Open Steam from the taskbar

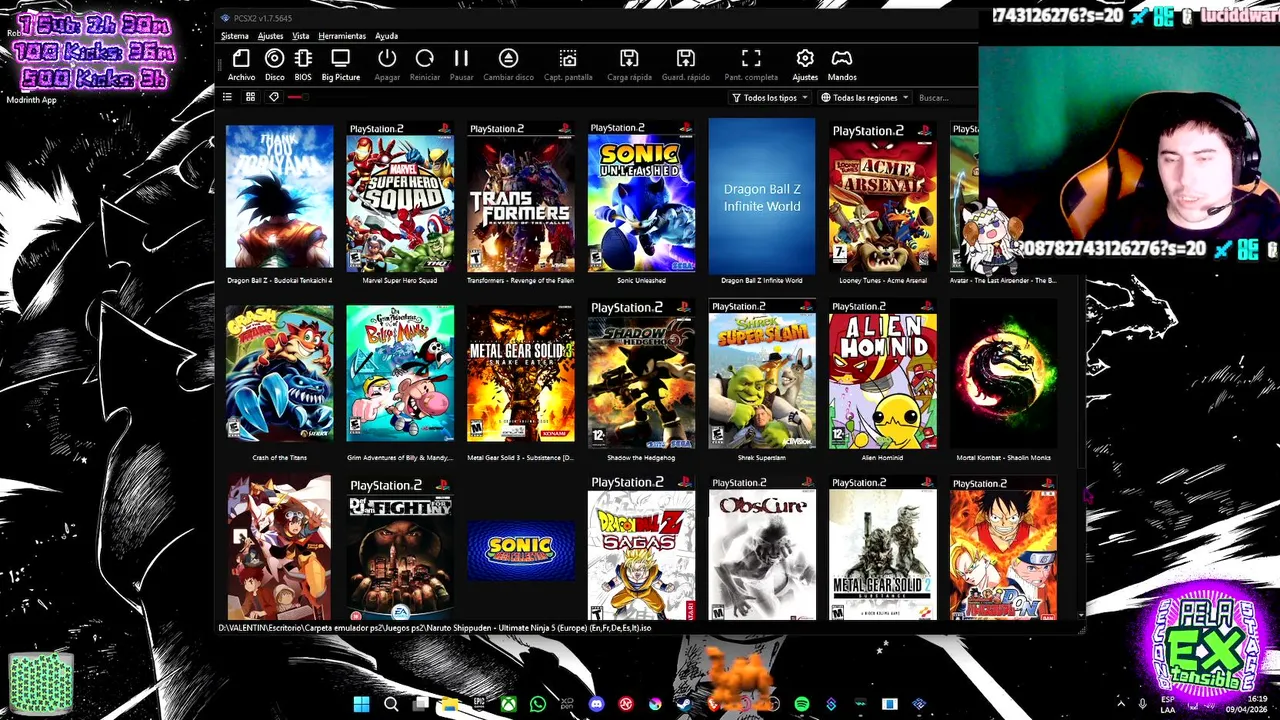click(x=684, y=705)
